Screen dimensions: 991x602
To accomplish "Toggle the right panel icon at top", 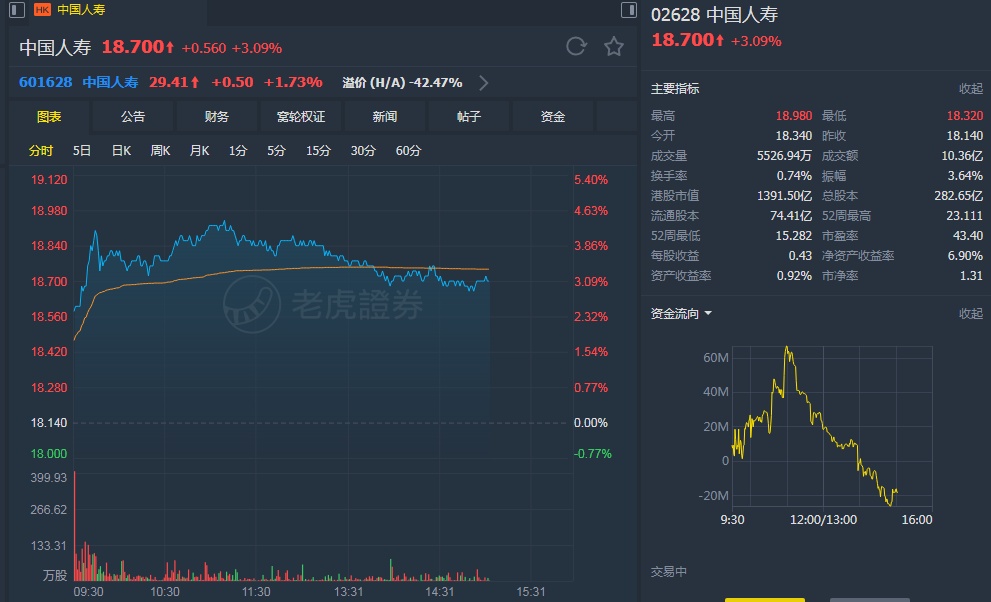I will (x=628, y=10).
